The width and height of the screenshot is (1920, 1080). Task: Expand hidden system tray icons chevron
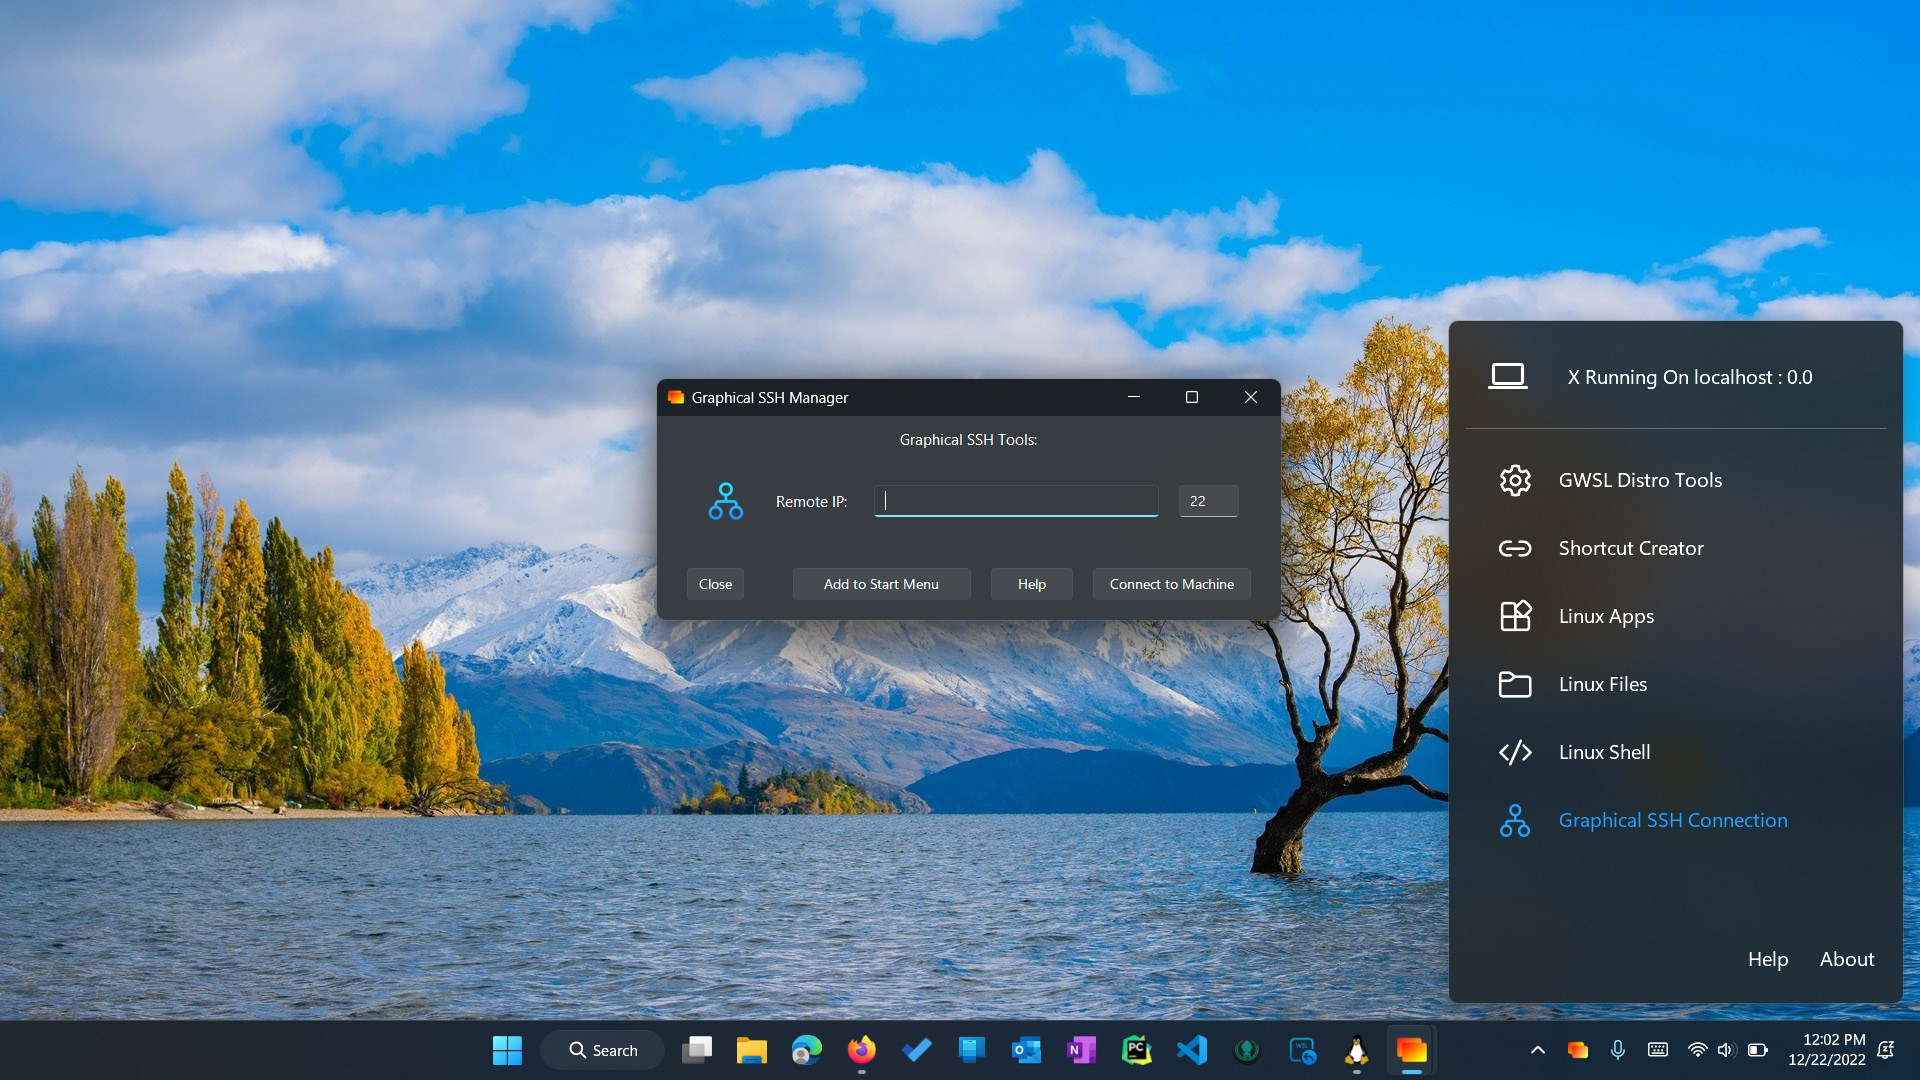coord(1537,1050)
